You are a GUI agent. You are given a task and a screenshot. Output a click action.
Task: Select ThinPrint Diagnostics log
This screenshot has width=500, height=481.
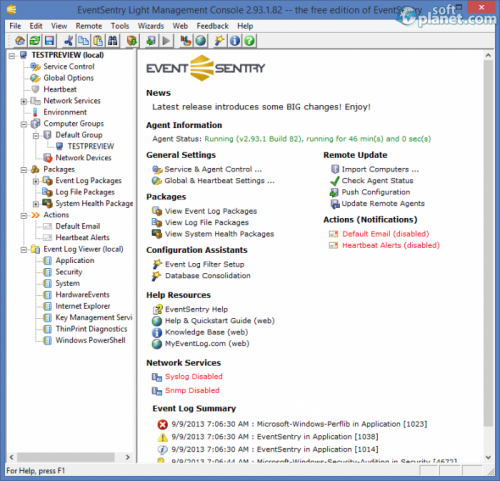[x=91, y=329]
